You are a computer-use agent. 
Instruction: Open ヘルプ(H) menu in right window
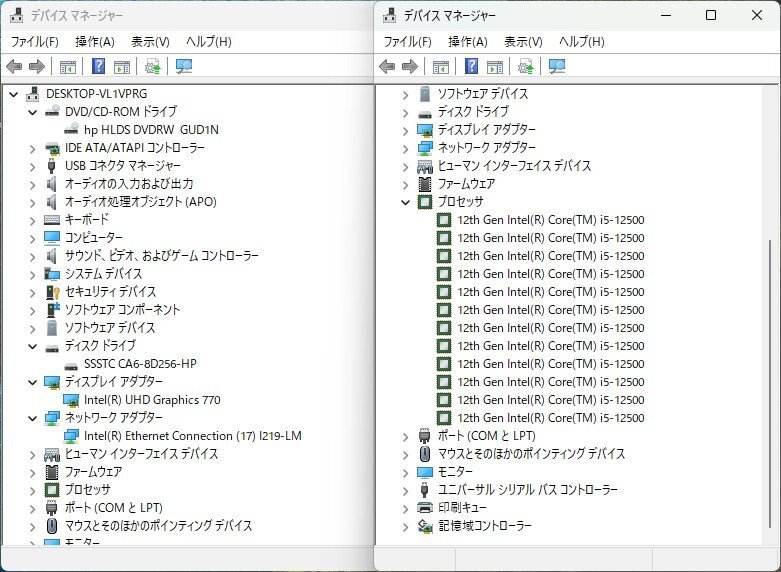click(581, 42)
